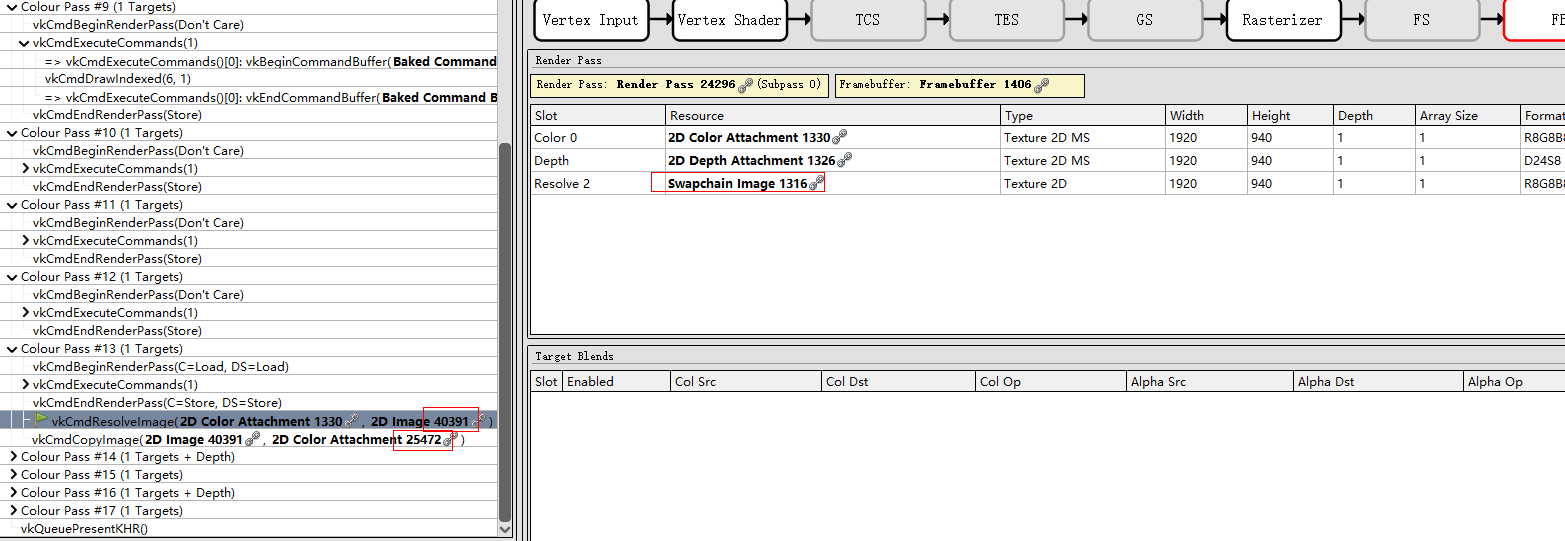Click link icon next to Framebuffer 1406

1041,86
